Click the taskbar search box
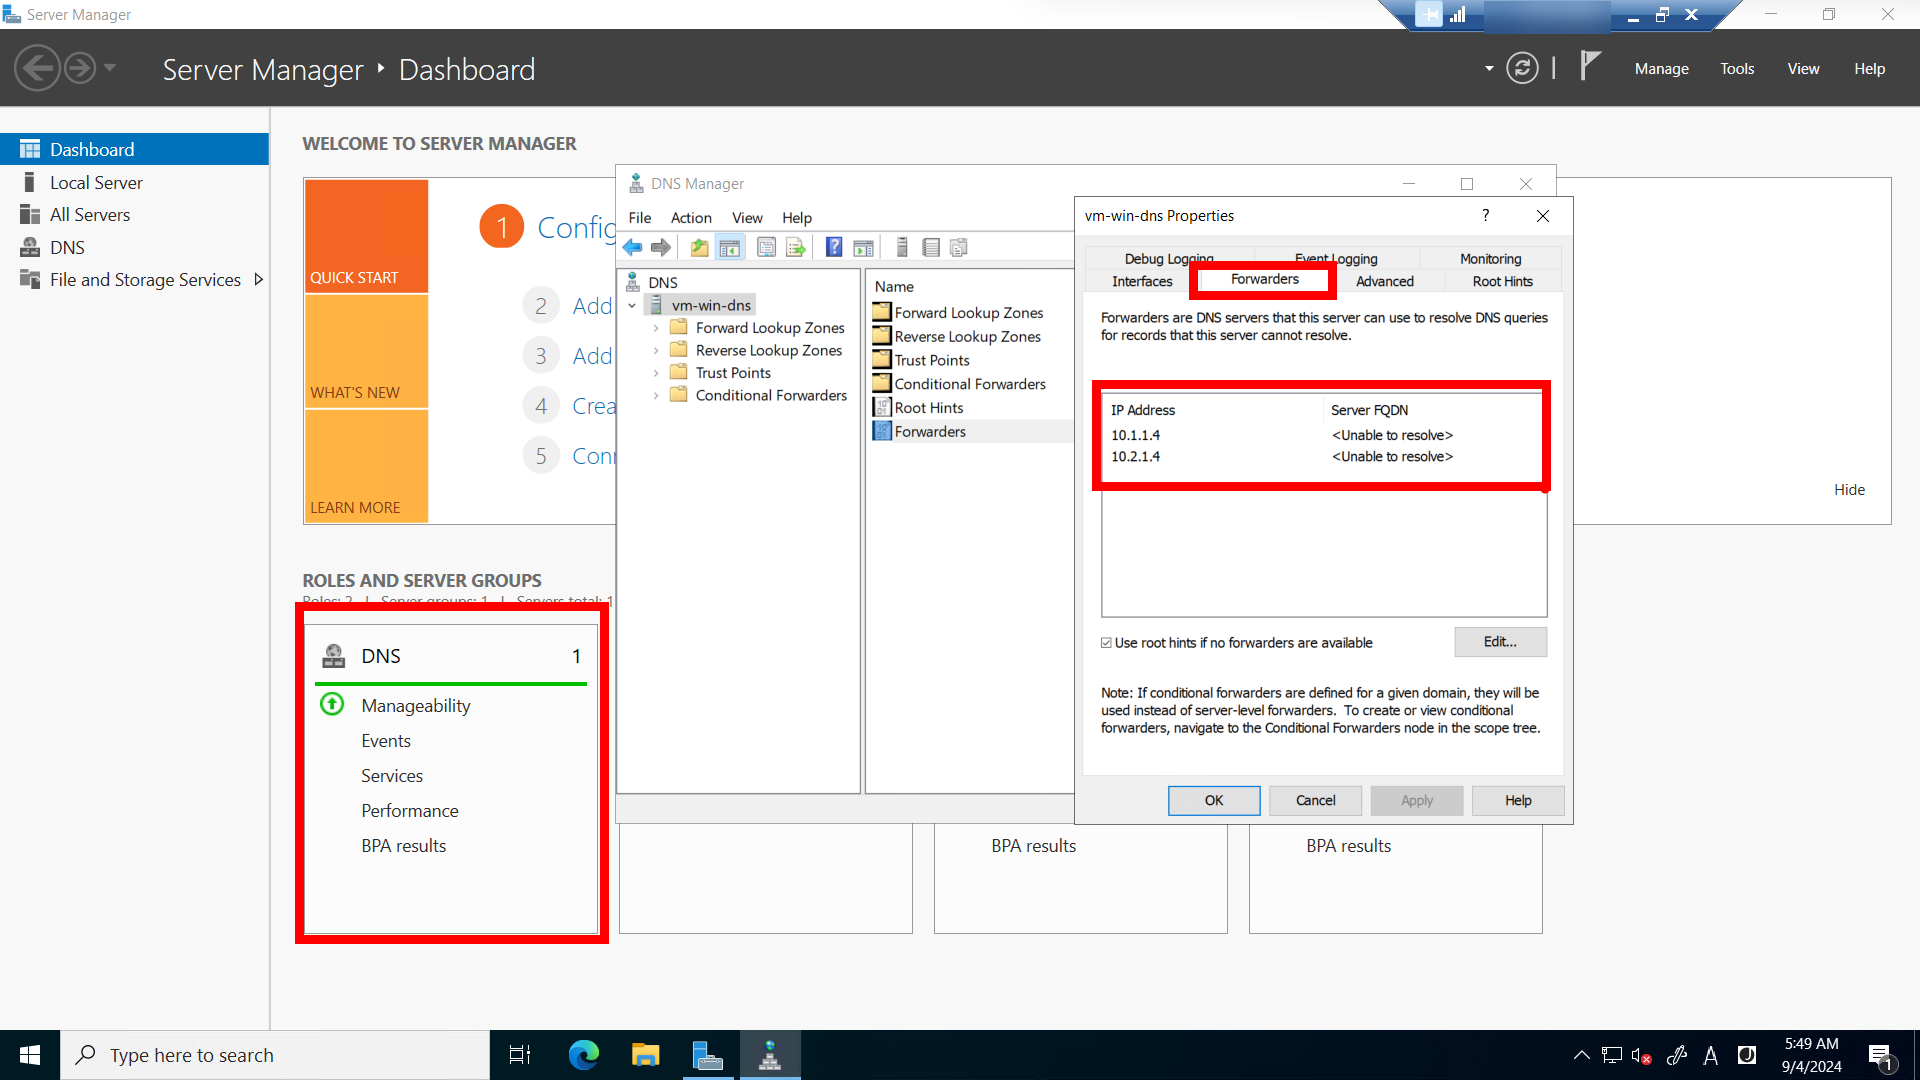The height and width of the screenshot is (1080, 1920). tap(275, 1055)
